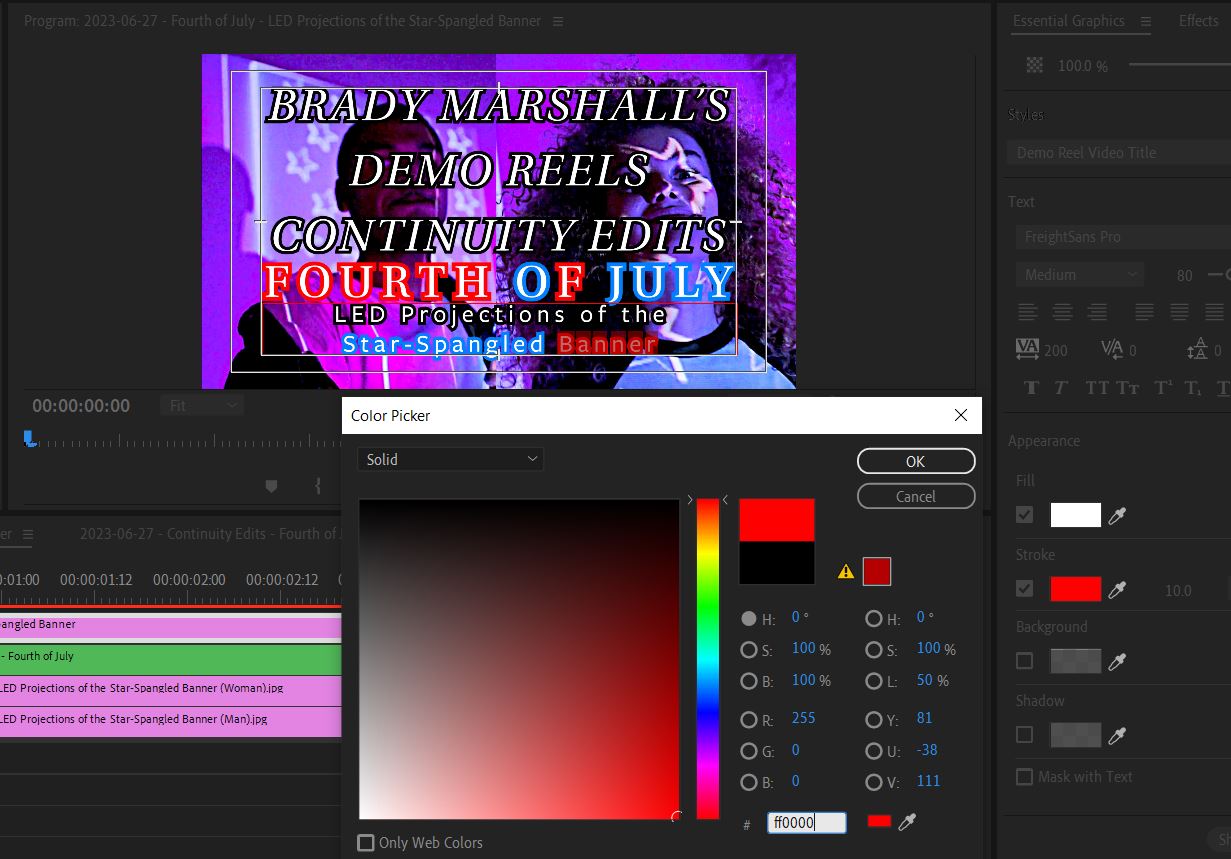The image size is (1231, 859).
Task: Click the new red color preview
Action: pos(777,520)
